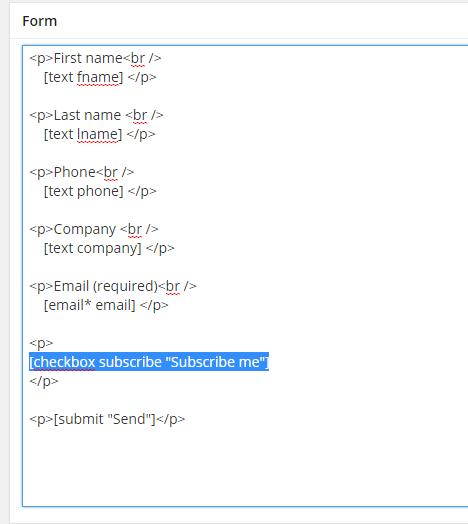Click the Company label text

click(85, 230)
